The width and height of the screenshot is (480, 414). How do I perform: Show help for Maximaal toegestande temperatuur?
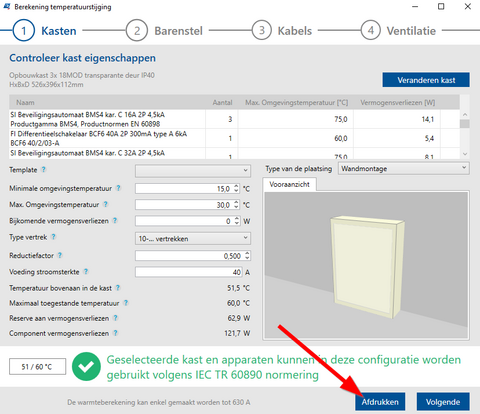click(x=126, y=303)
